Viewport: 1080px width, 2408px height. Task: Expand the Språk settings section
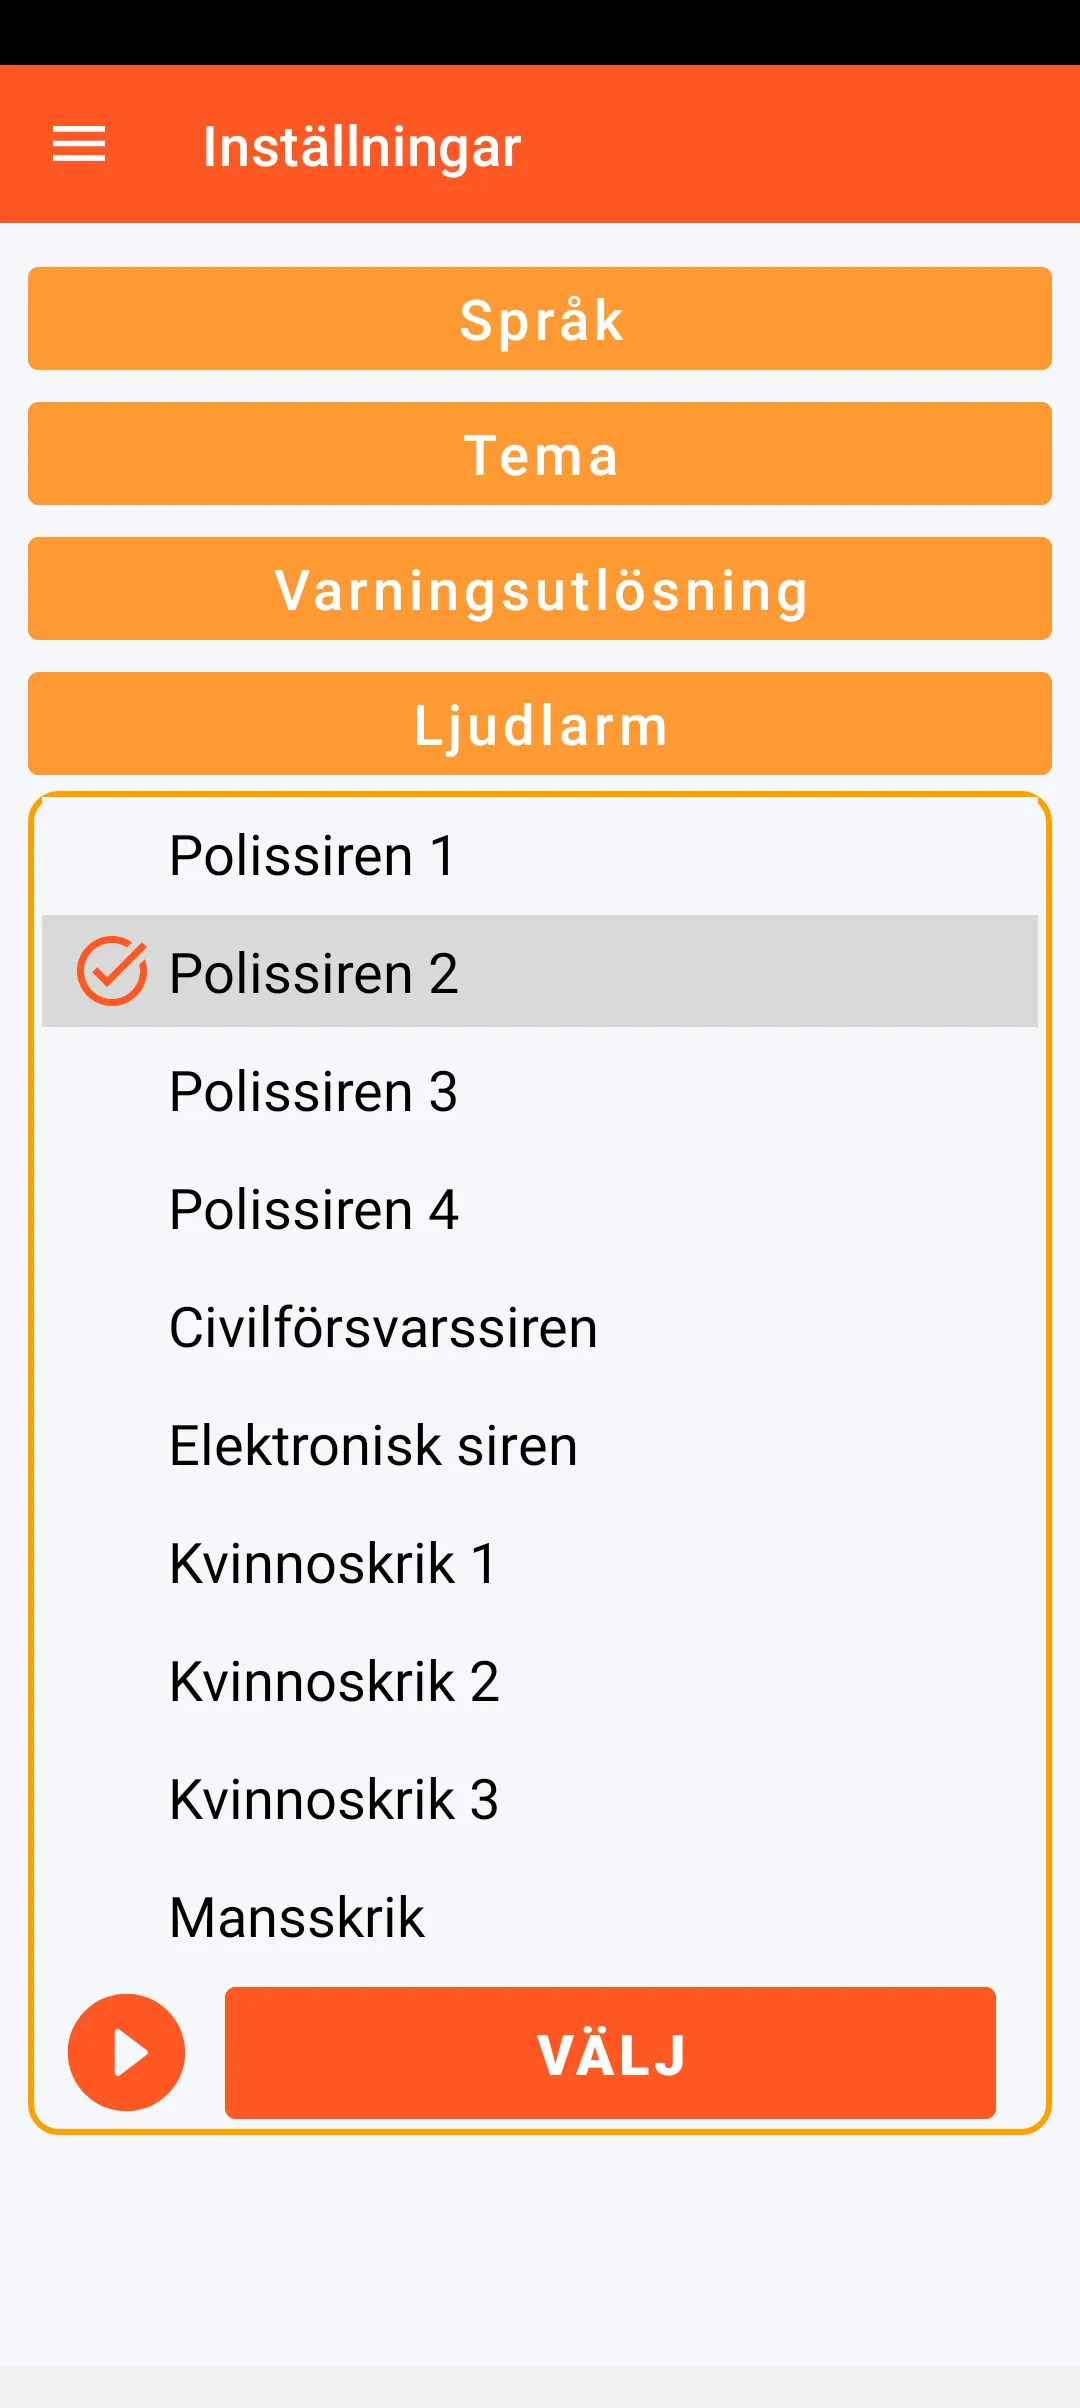pos(540,319)
